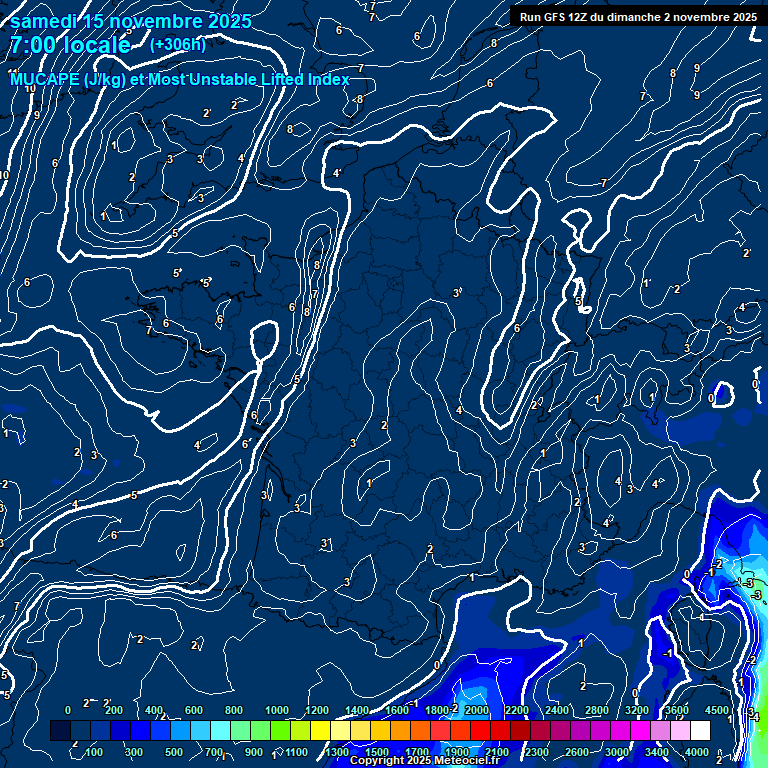Click the 4500 label above the legend
This screenshot has height=768, width=768.
[x=717, y=710]
